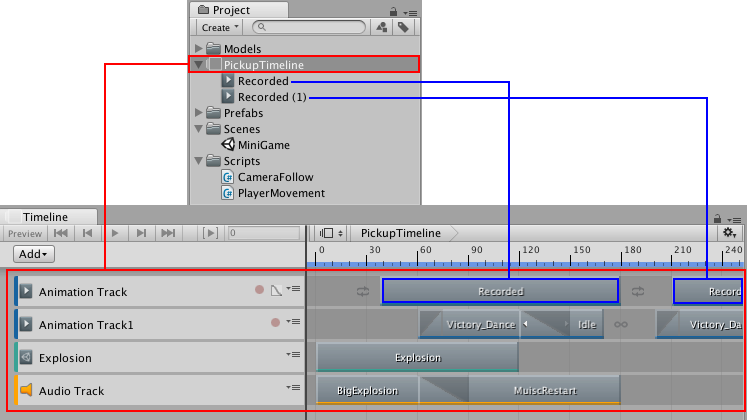Open the Timeline window options menu
Viewport: 747px width, 420px height.
coord(734,220)
